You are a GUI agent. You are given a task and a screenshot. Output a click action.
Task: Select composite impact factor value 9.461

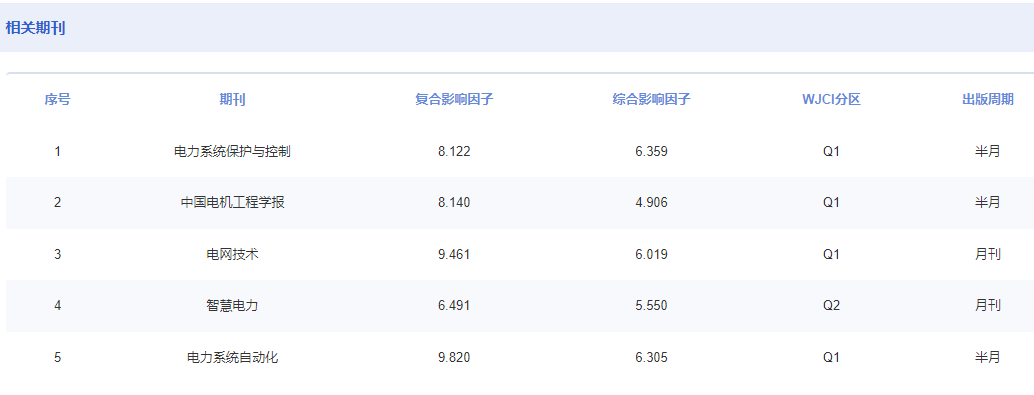click(454, 255)
